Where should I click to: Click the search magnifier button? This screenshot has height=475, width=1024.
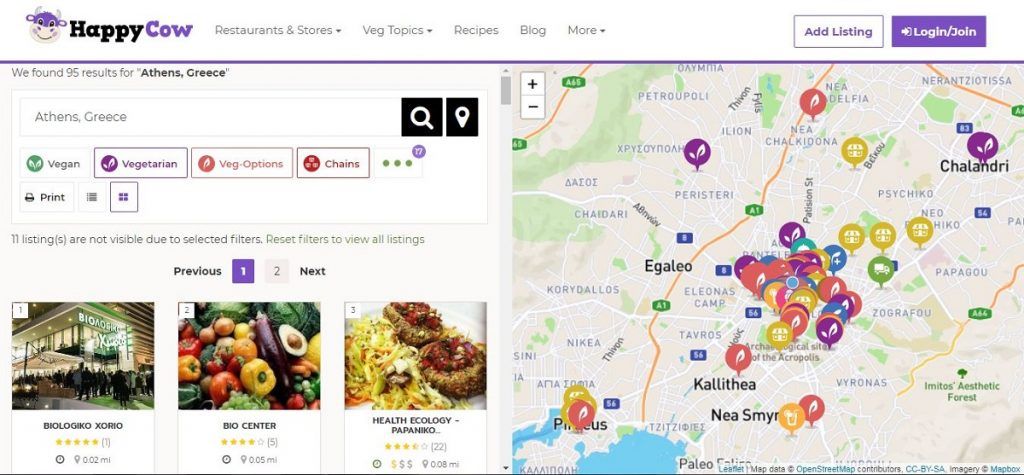pyautogui.click(x=421, y=117)
